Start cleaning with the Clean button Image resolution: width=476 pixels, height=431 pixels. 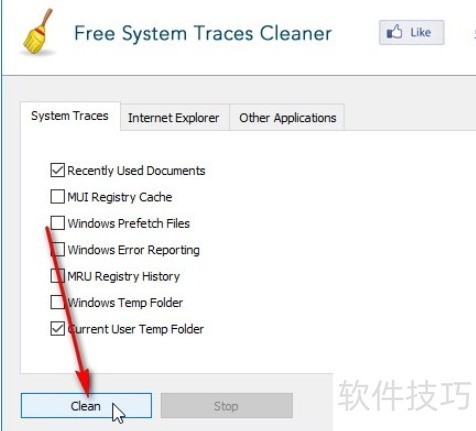(86, 406)
